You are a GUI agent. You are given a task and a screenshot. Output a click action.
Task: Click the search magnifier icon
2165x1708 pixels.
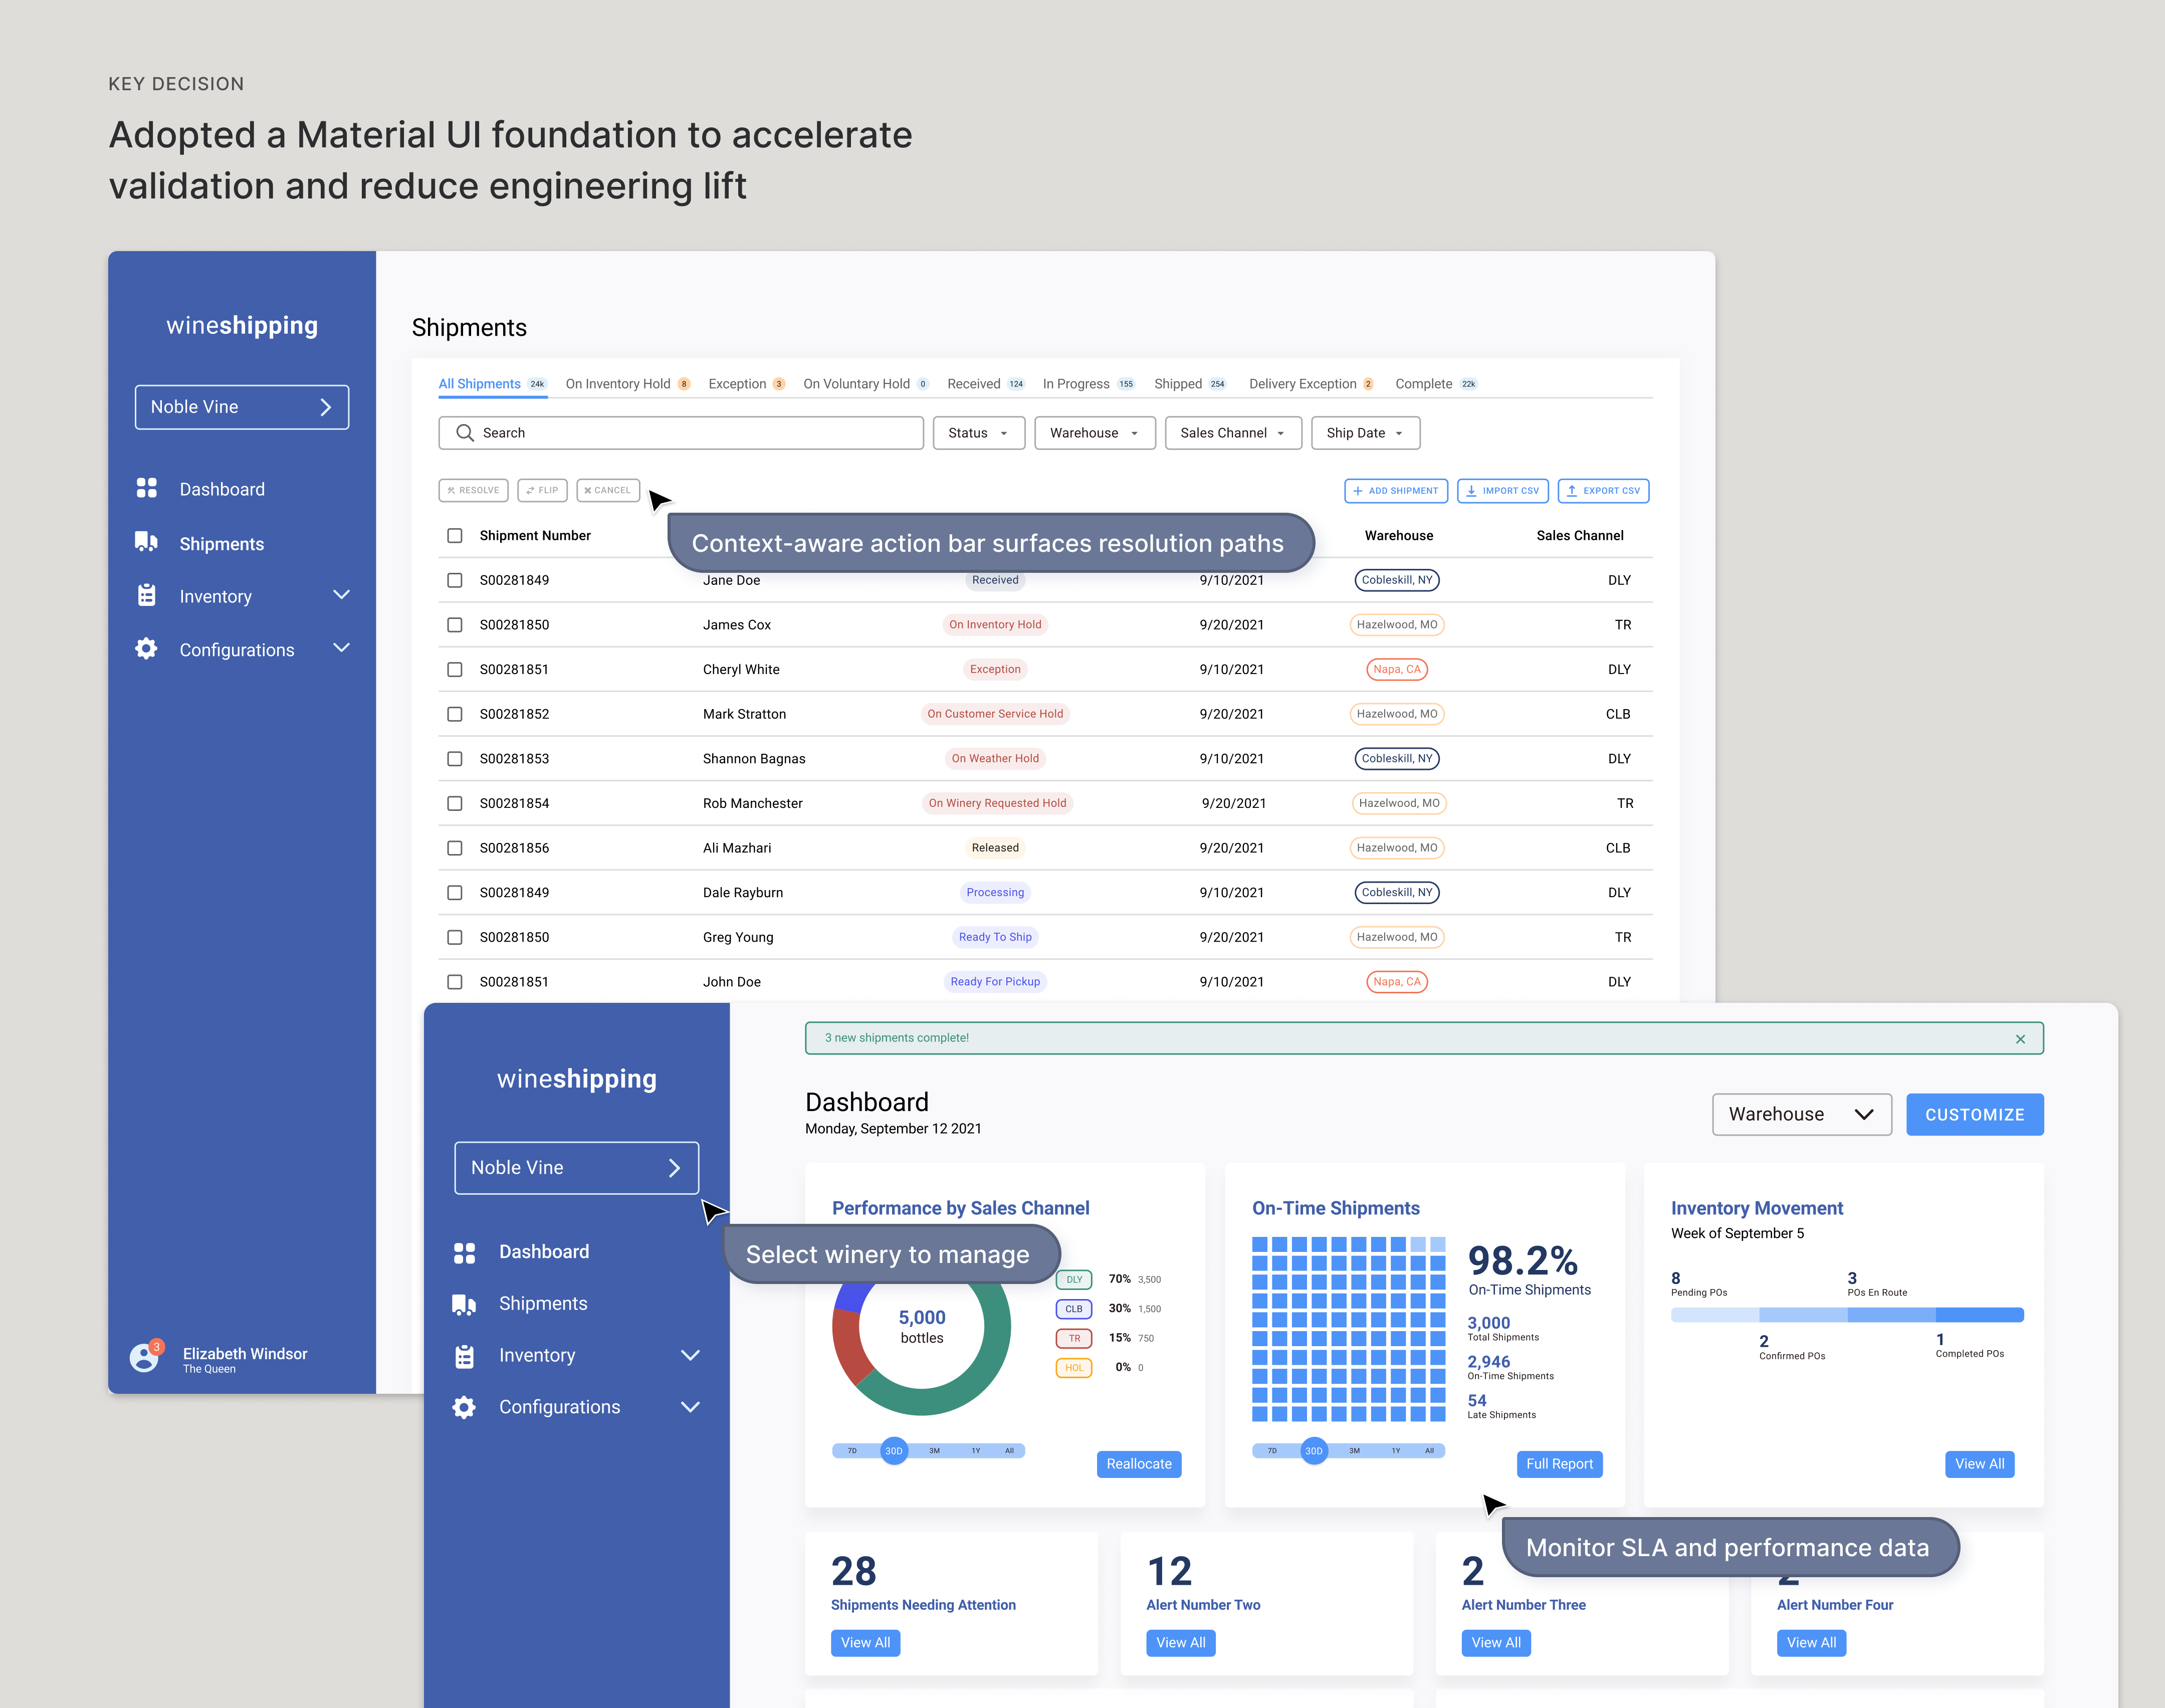pos(464,432)
